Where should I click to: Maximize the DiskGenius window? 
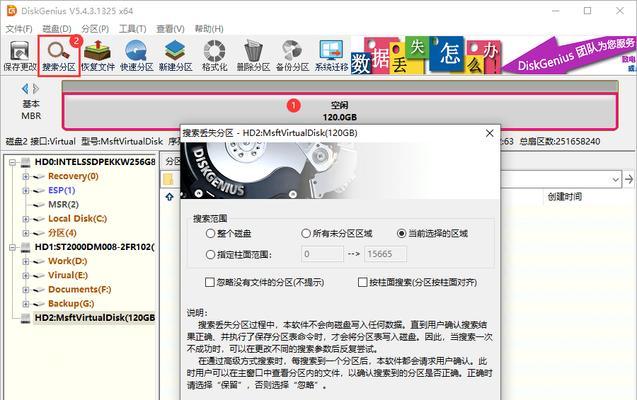[587, 11]
